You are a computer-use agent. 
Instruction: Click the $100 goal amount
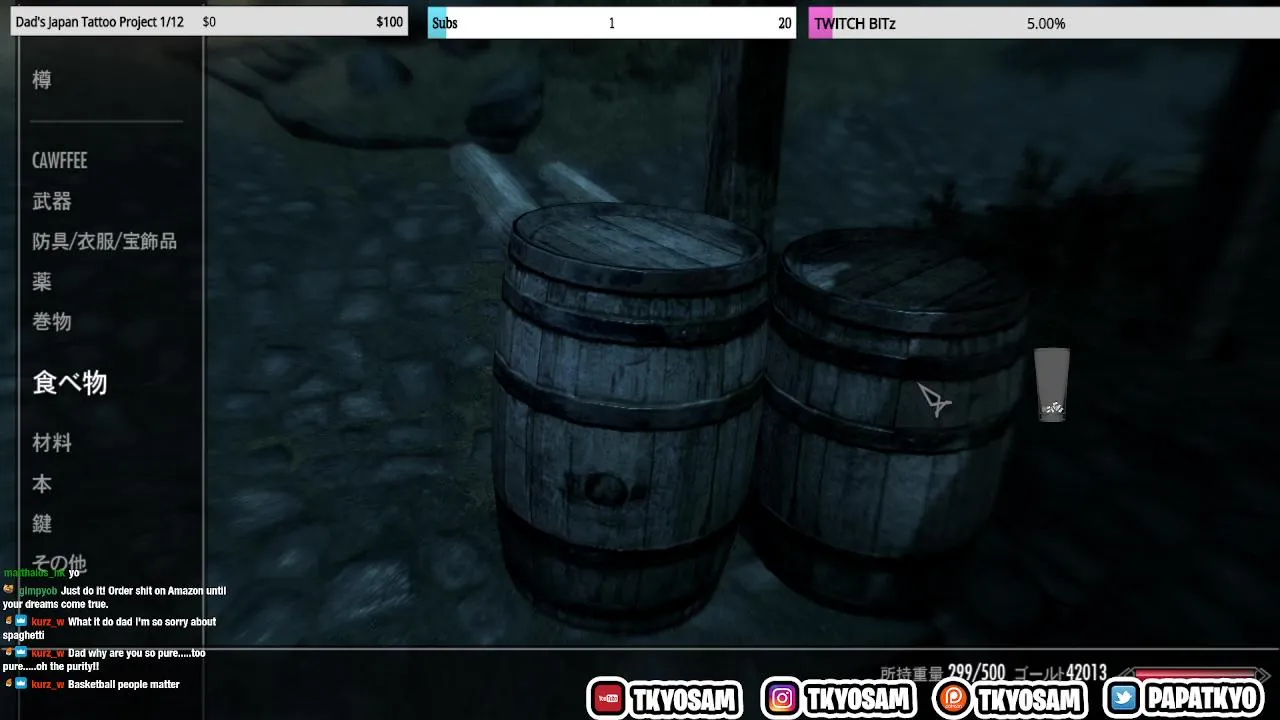[x=389, y=22]
